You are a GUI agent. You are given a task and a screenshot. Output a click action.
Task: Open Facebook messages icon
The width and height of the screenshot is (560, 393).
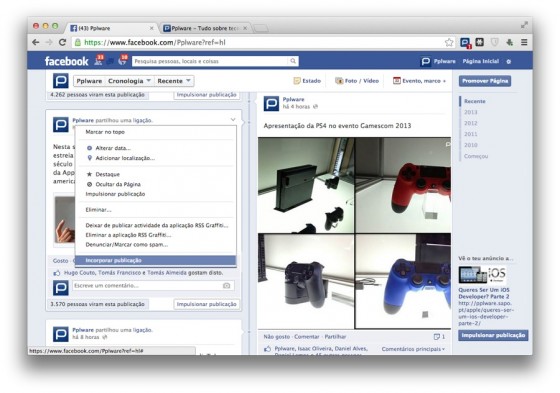click(111, 61)
